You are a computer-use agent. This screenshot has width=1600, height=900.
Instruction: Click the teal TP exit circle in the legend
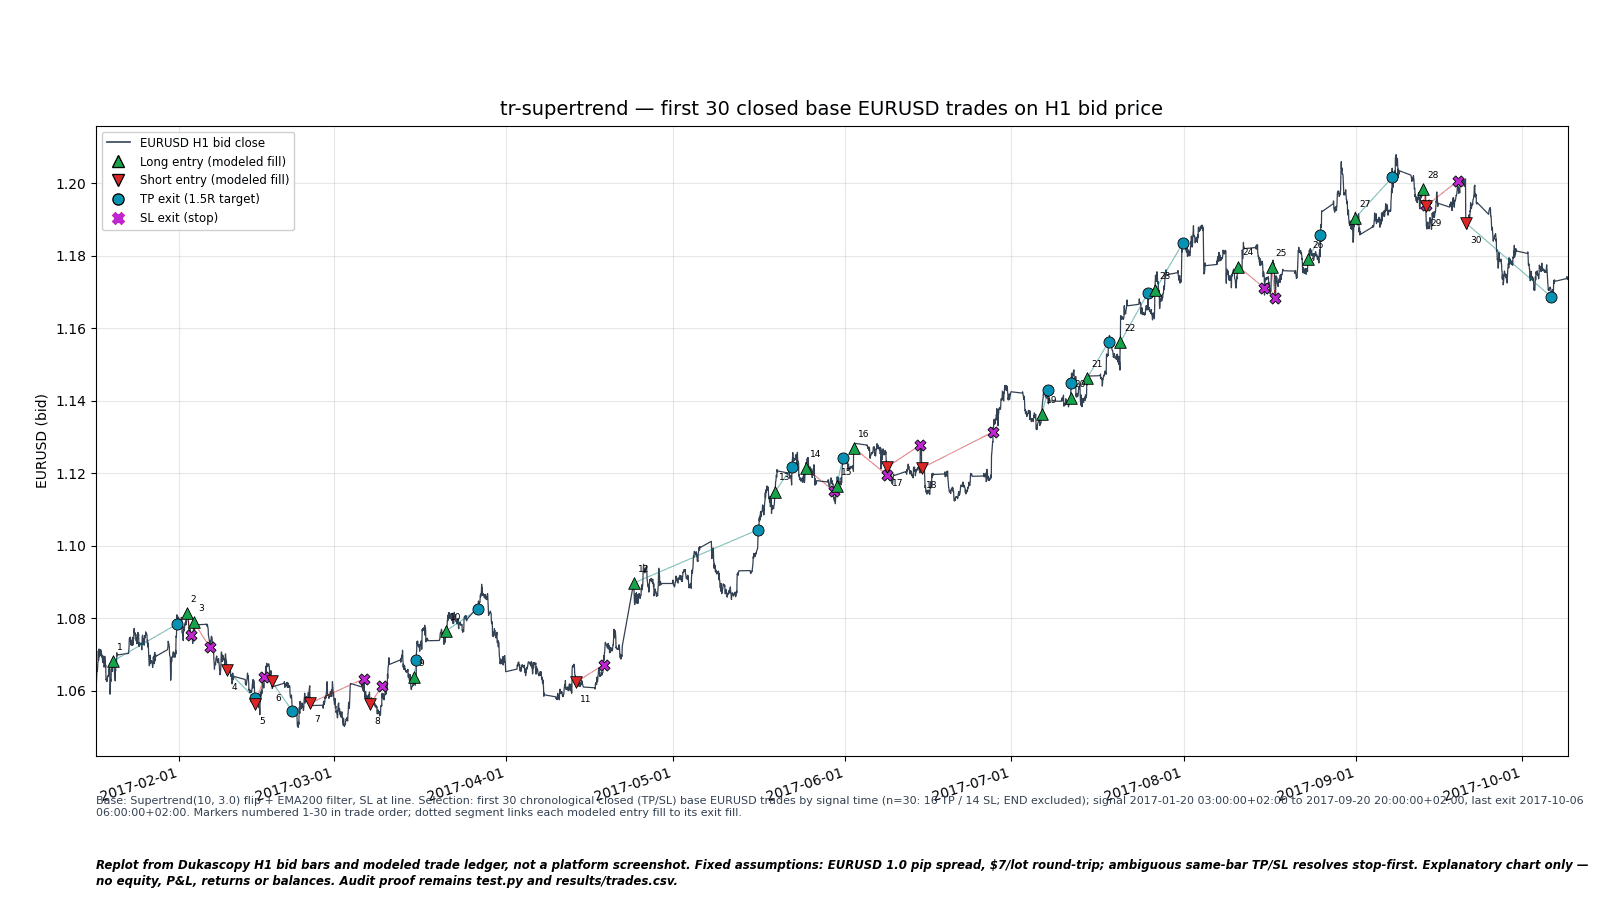118,199
